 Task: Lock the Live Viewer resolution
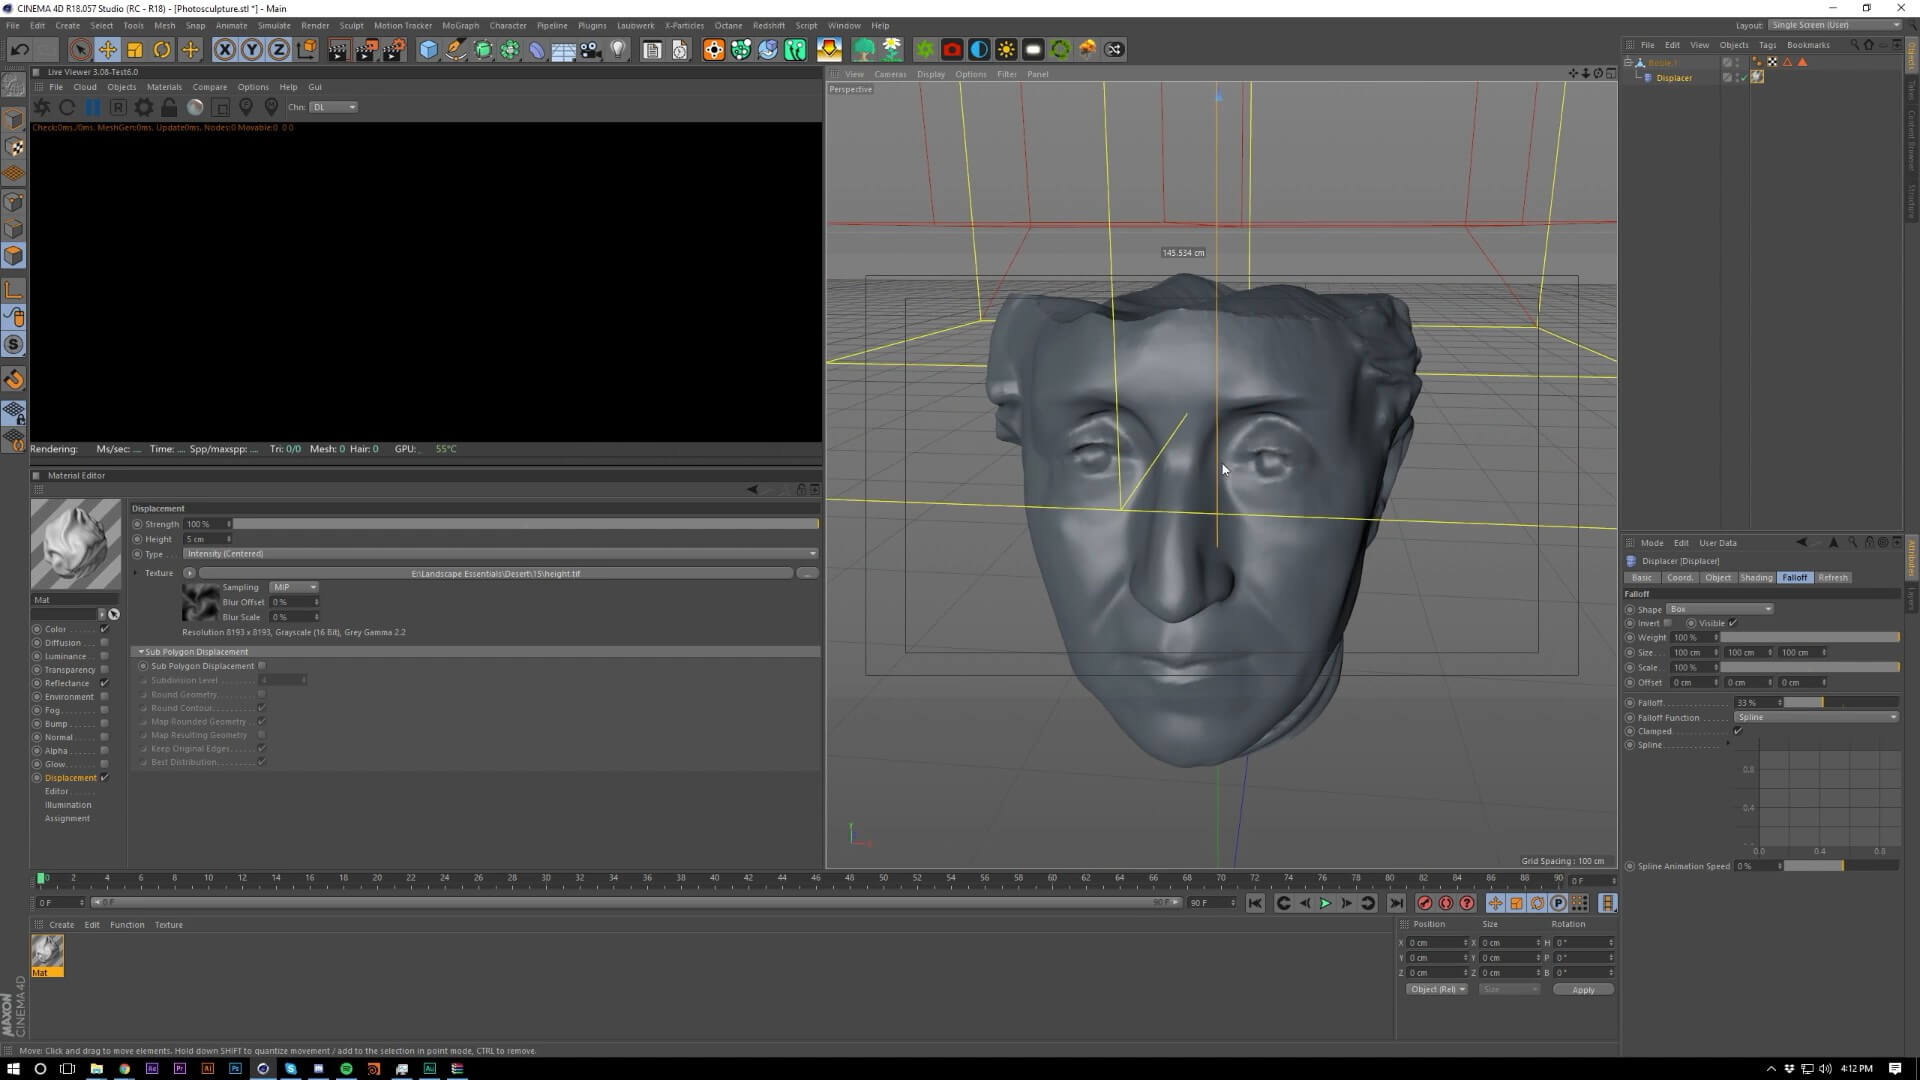click(169, 107)
